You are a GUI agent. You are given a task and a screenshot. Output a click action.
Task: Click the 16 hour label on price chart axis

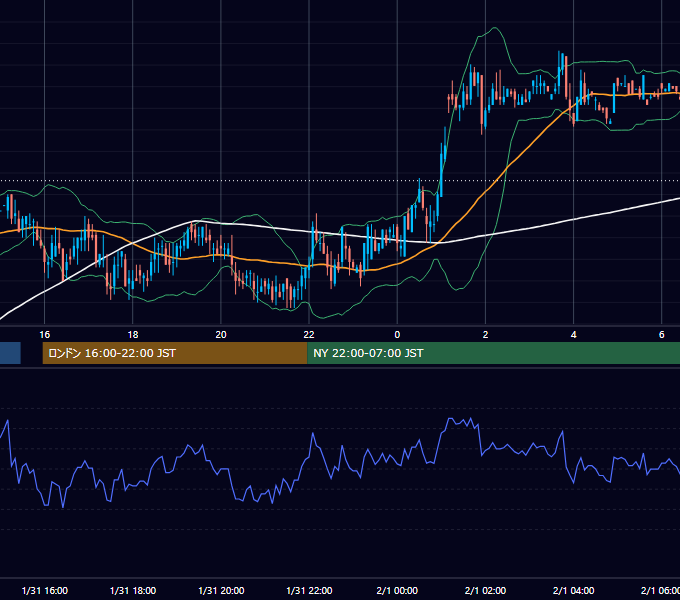[45, 335]
